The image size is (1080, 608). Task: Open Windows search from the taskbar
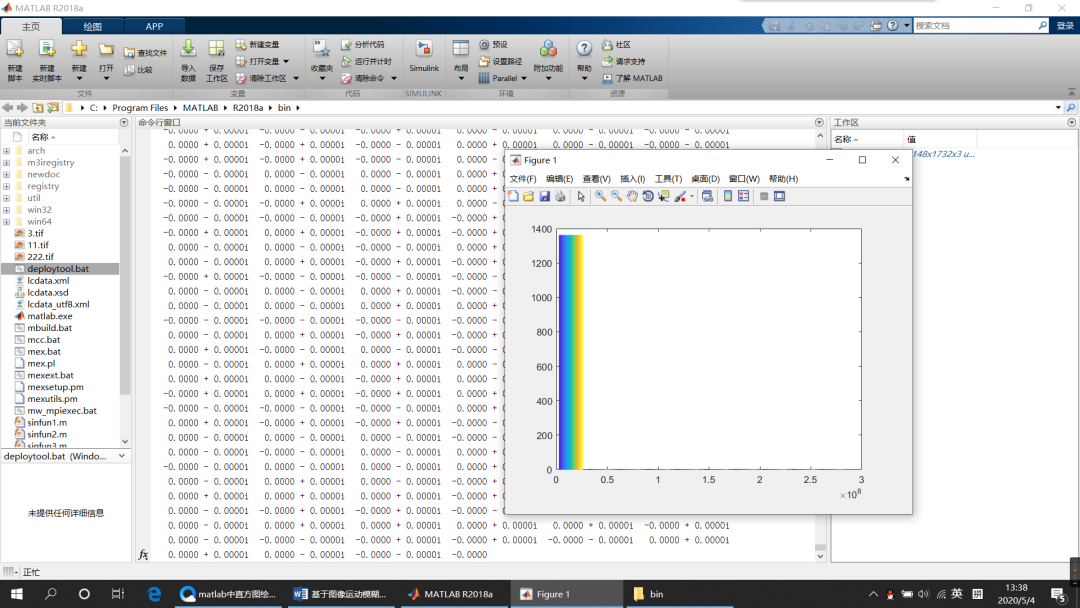(50, 594)
